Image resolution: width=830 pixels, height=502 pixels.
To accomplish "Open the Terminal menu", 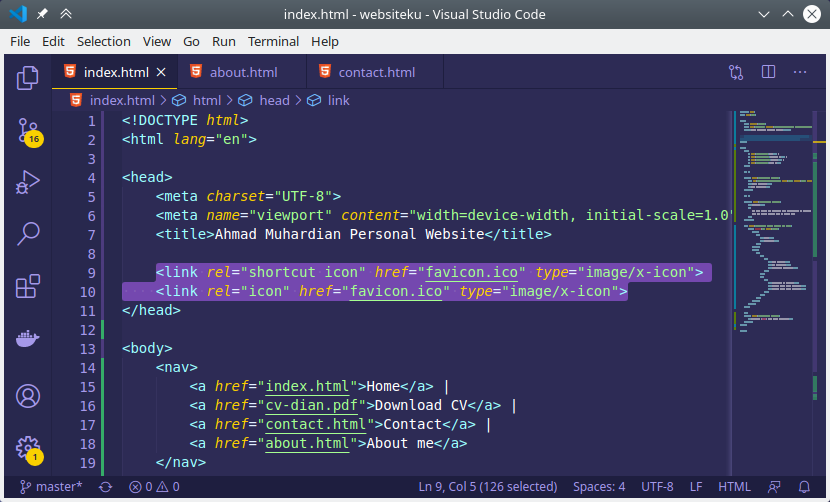I will click(273, 41).
